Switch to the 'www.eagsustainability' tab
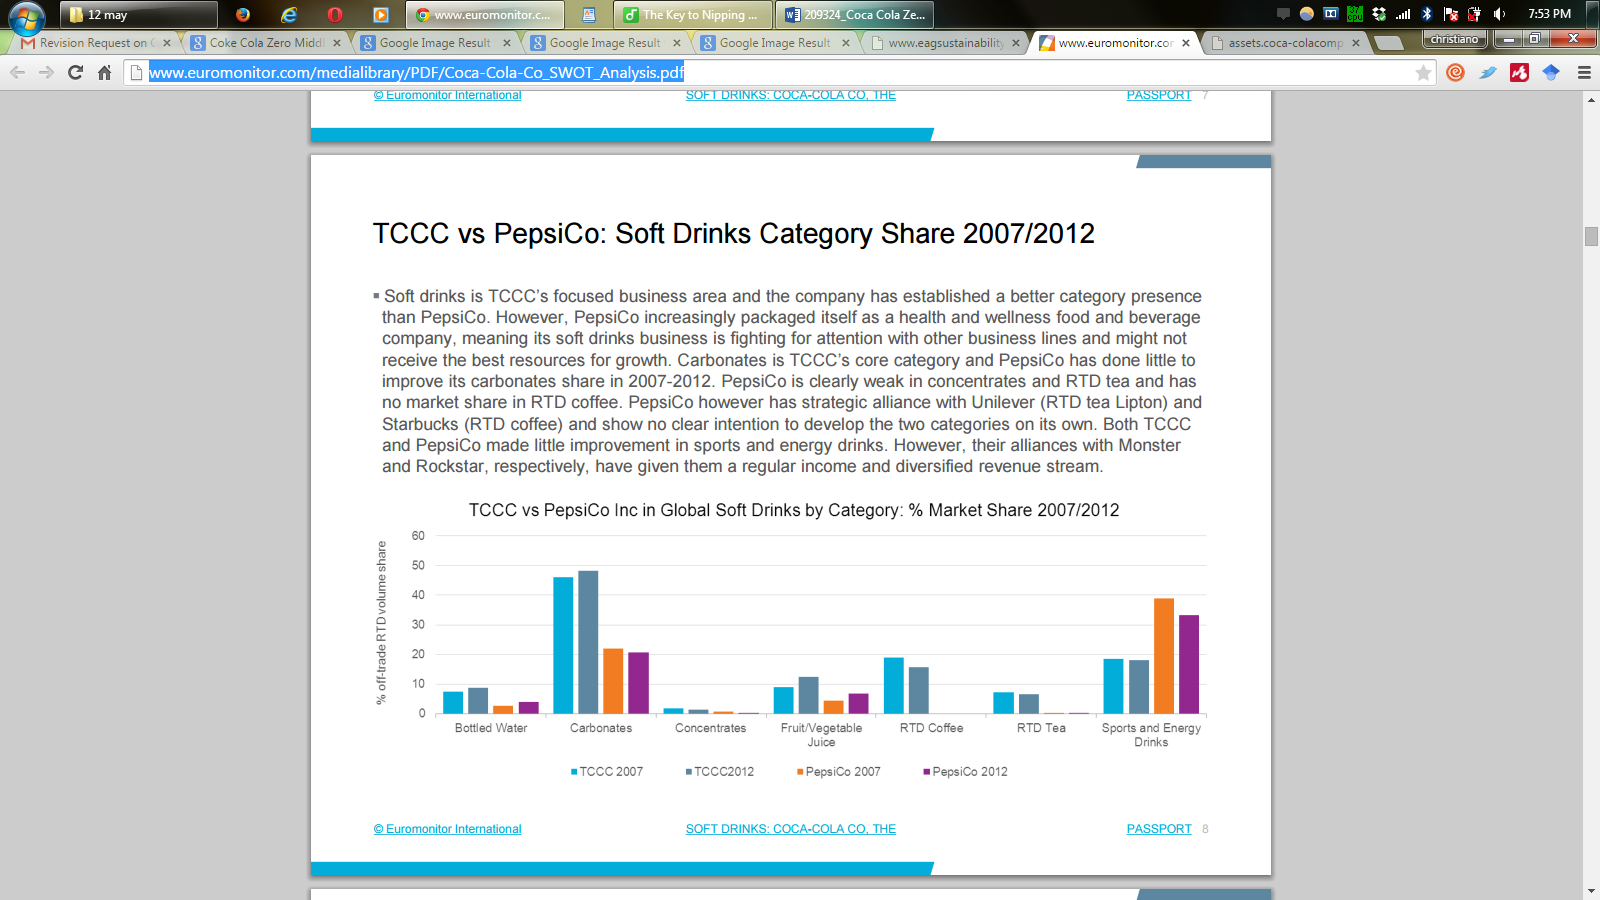This screenshot has height=900, width=1600. pyautogui.click(x=946, y=43)
